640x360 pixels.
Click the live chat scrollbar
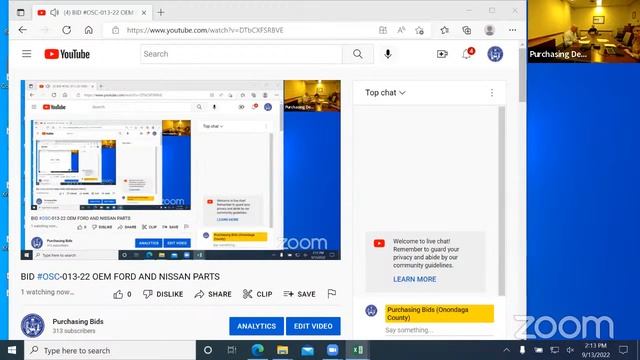tap(502, 200)
